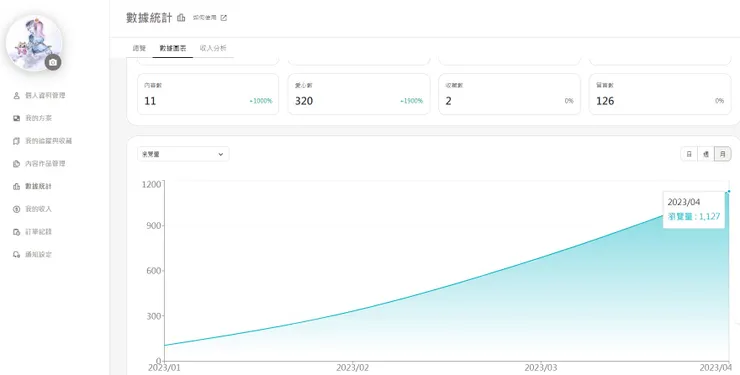Click the 內容數 card label

153,85
